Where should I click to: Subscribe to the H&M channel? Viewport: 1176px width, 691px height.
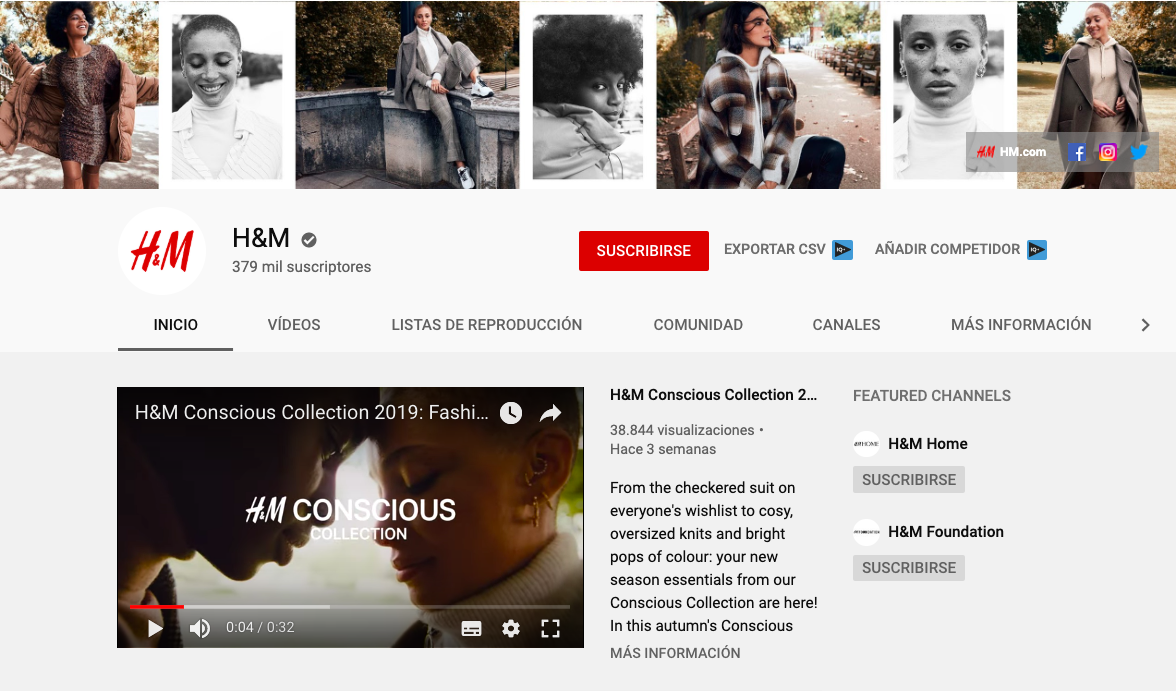tap(644, 251)
